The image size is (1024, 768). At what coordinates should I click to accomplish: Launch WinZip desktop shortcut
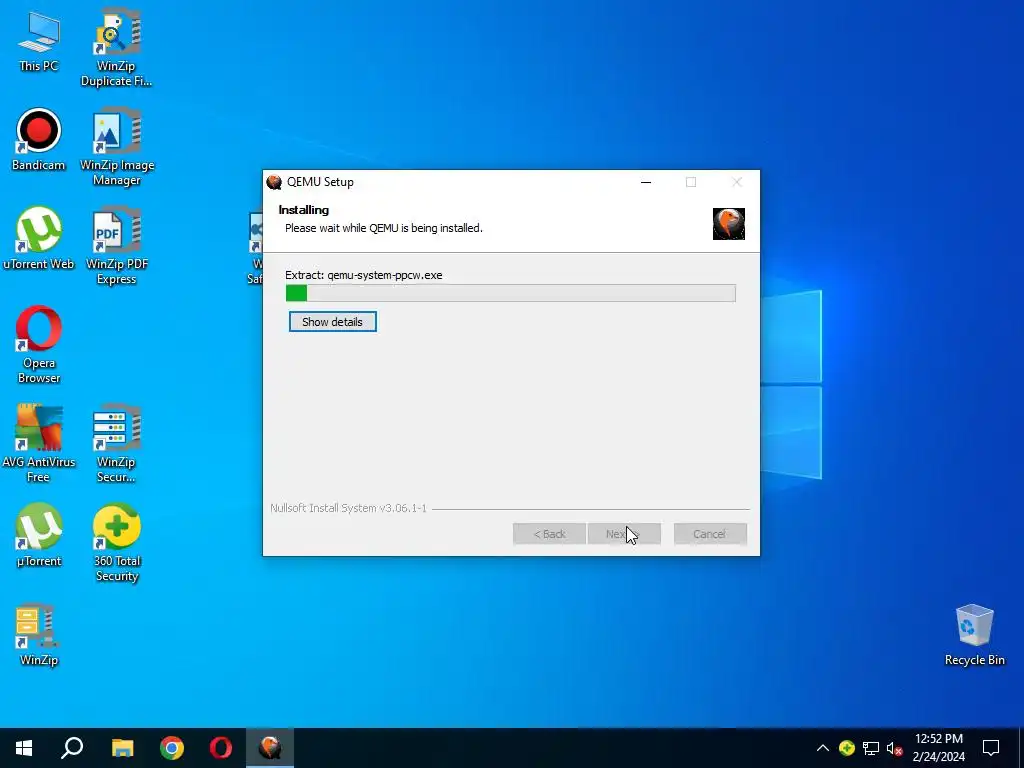[x=39, y=633]
